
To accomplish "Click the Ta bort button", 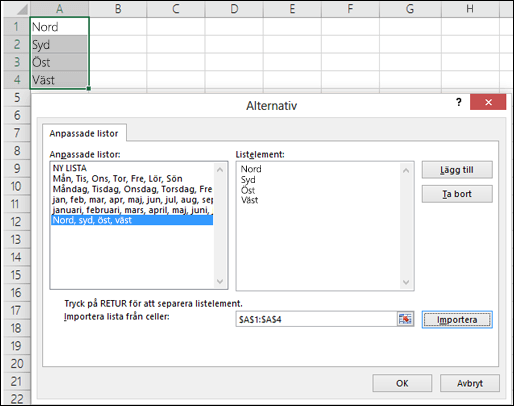I will pyautogui.click(x=457, y=194).
